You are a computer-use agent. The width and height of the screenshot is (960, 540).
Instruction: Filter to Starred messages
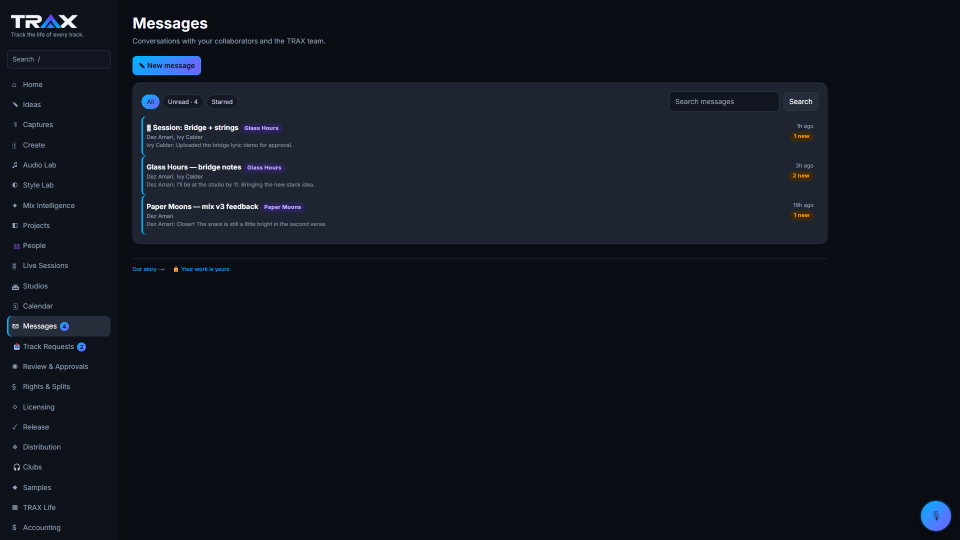pos(222,102)
